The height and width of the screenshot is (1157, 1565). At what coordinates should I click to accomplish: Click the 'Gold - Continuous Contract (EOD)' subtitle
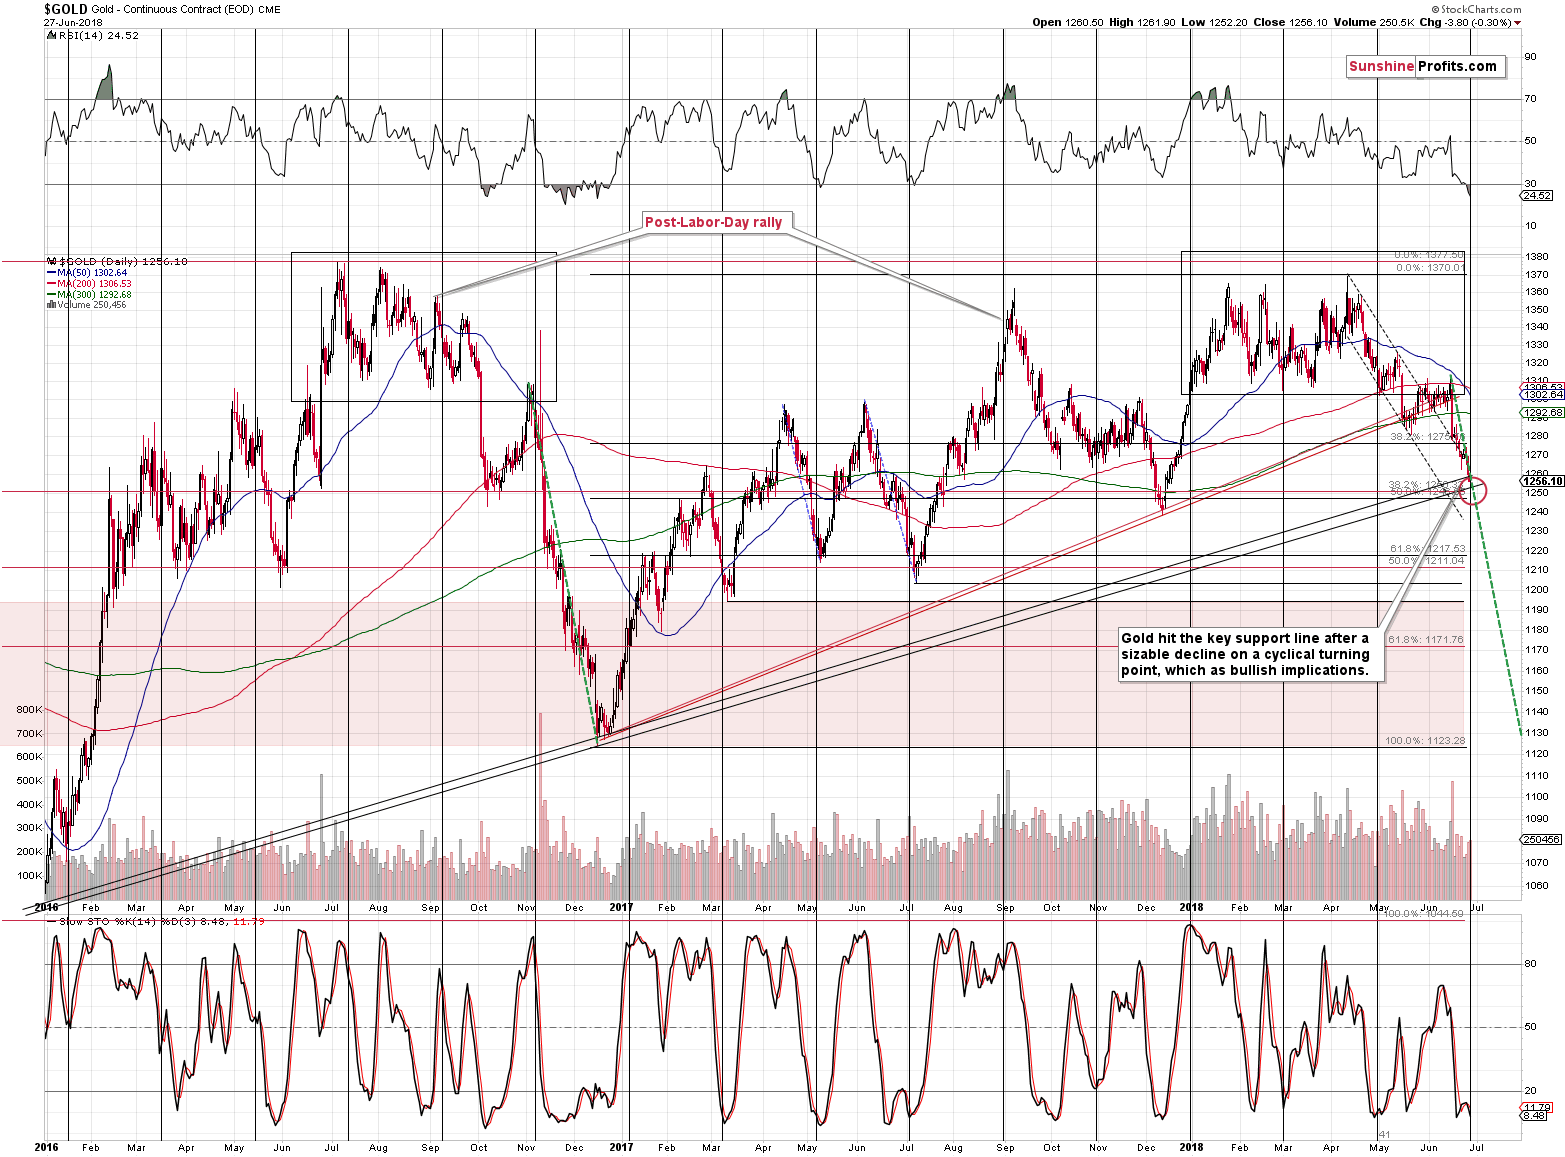pyautogui.click(x=171, y=10)
